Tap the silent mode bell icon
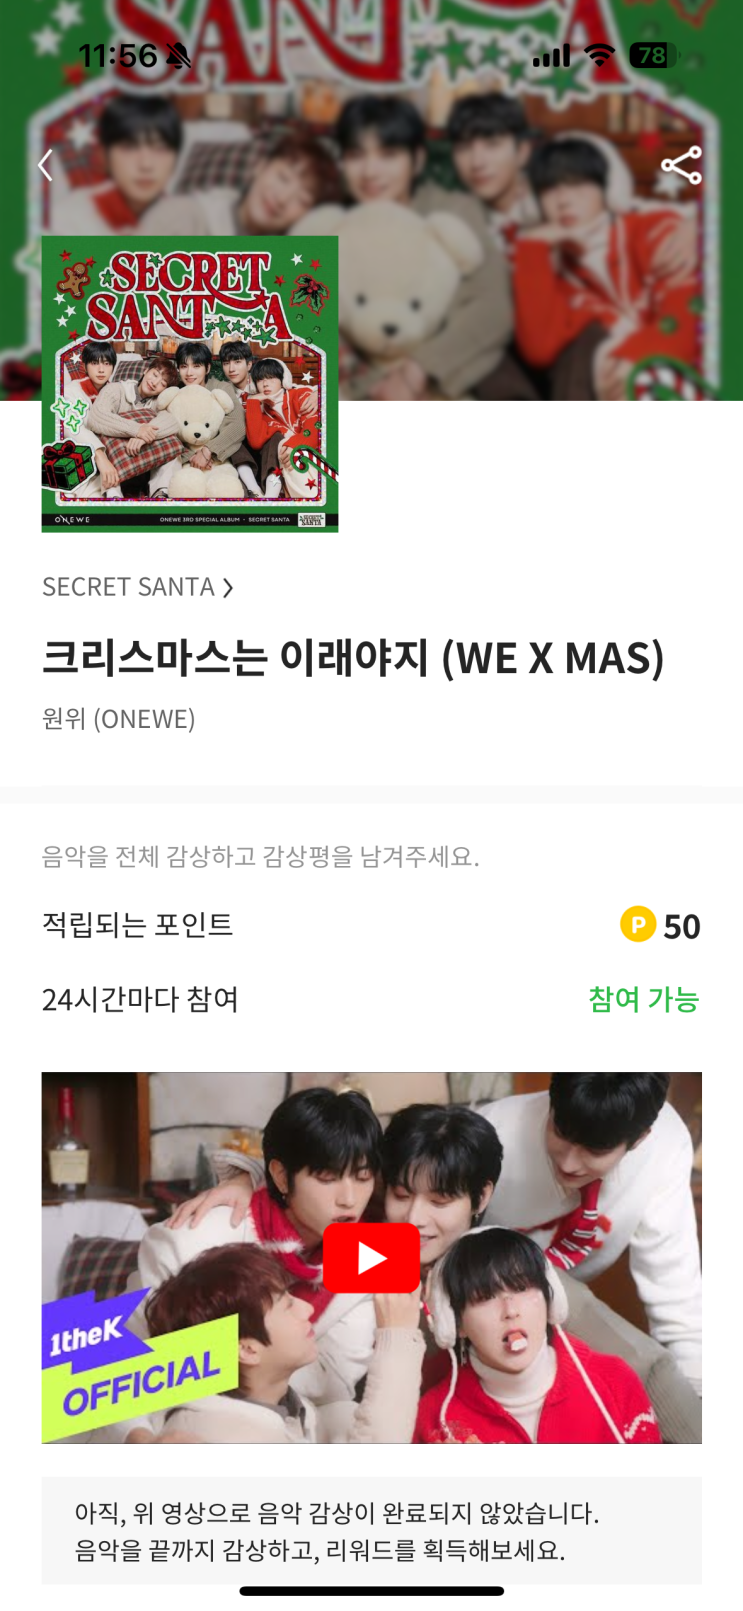The image size is (743, 1611). tap(178, 56)
